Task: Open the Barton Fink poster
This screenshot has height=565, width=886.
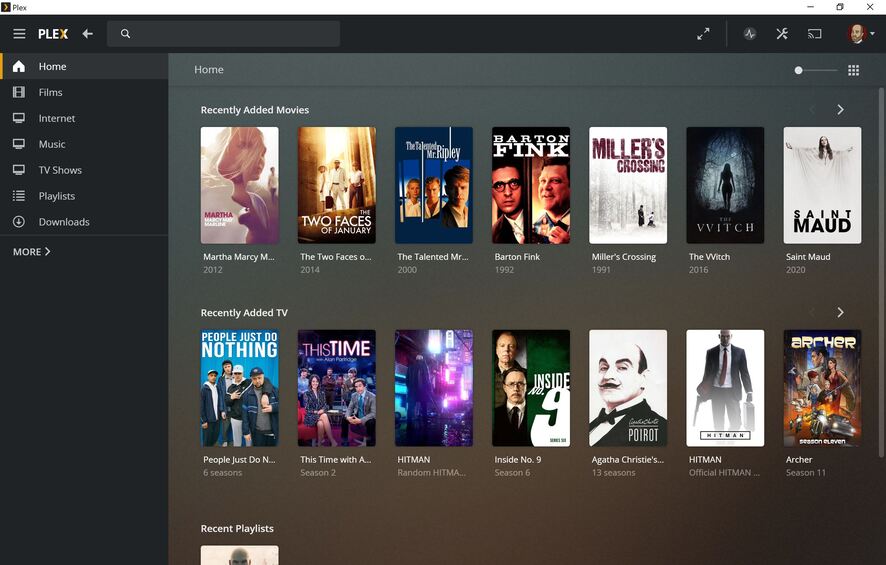Action: [x=531, y=185]
